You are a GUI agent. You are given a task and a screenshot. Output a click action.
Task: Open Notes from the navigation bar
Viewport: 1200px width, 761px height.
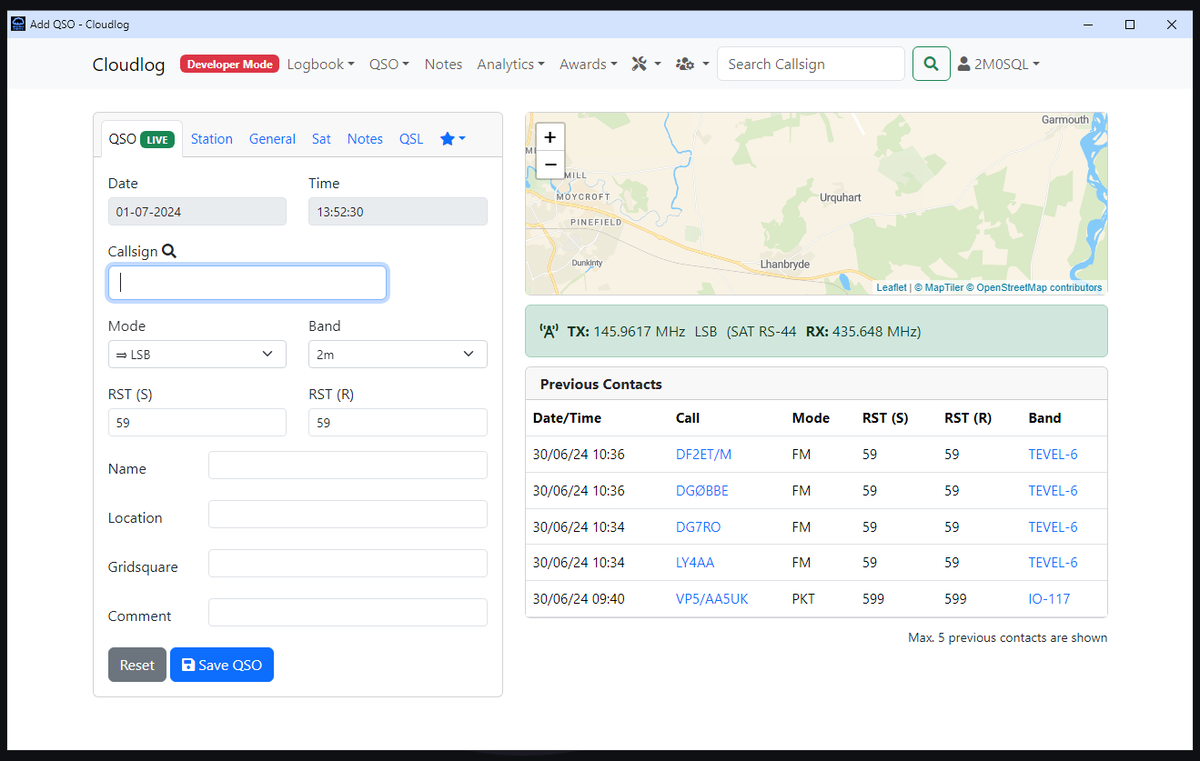click(x=443, y=63)
